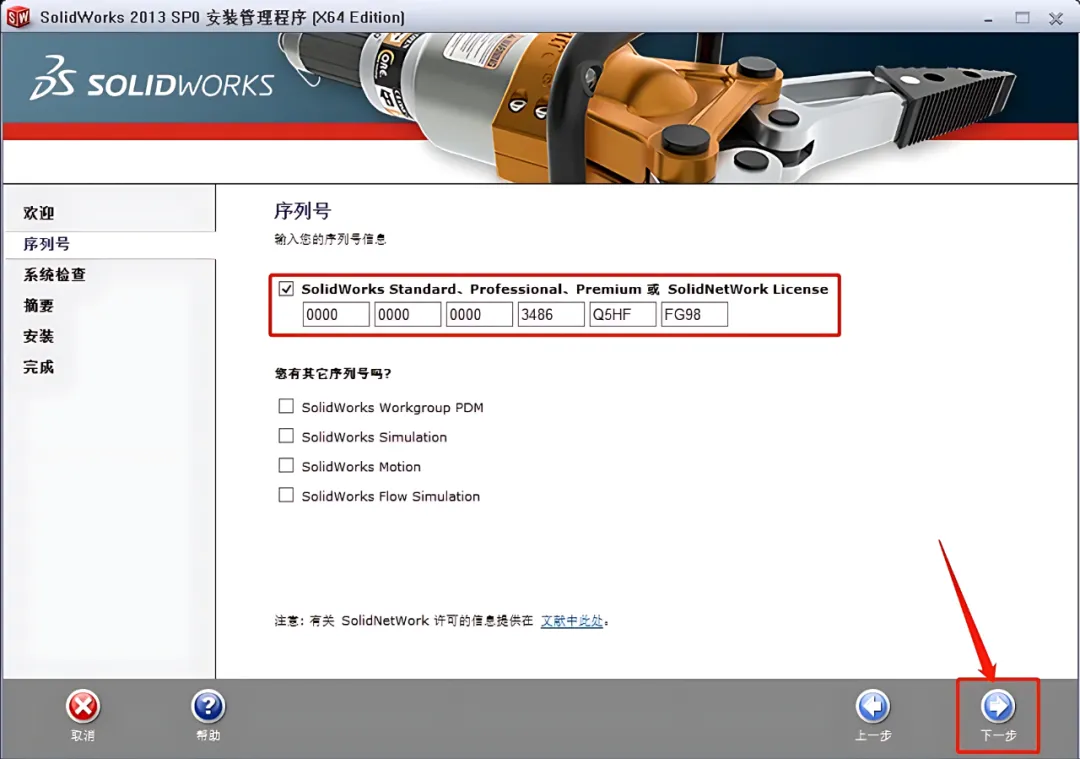This screenshot has width=1080, height=759.
Task: Click the red Cancel (取消) icon
Action: 83,707
